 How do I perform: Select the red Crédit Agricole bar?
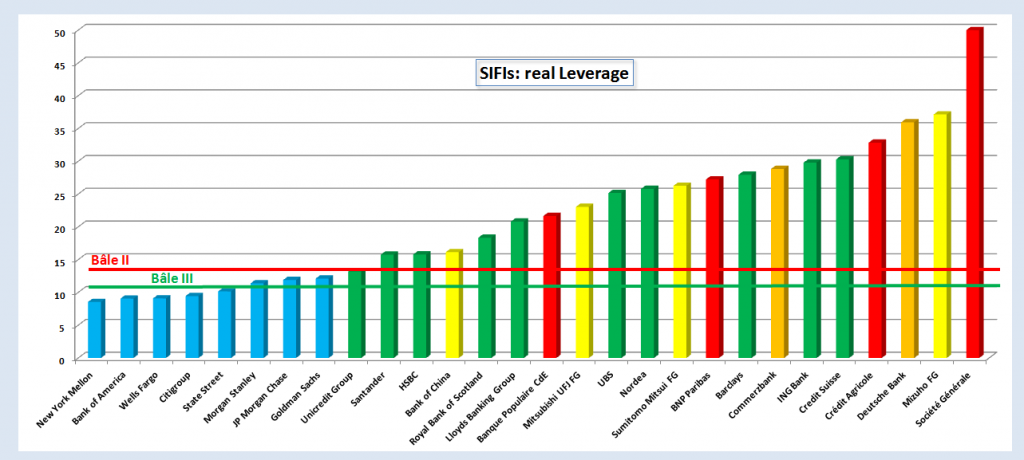pyautogui.click(x=878, y=249)
